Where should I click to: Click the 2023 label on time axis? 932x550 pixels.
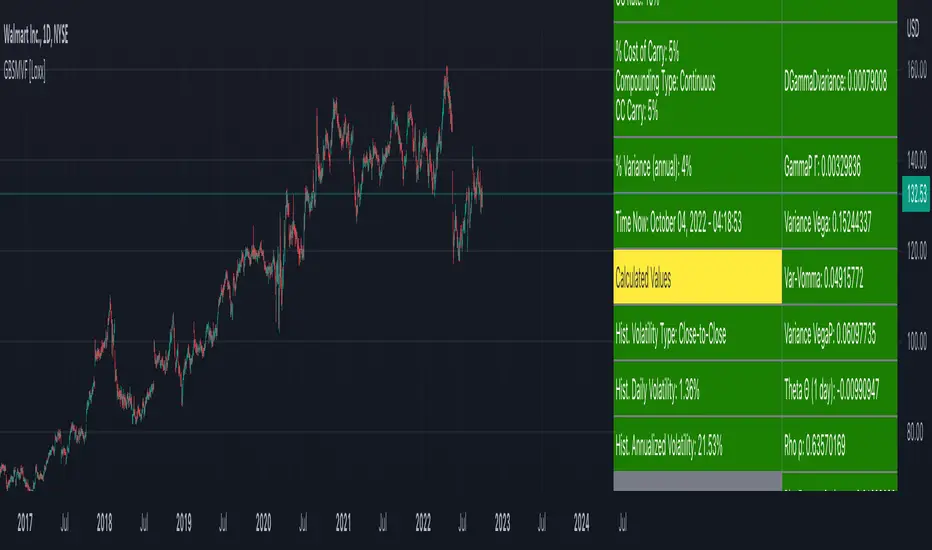coord(502,521)
